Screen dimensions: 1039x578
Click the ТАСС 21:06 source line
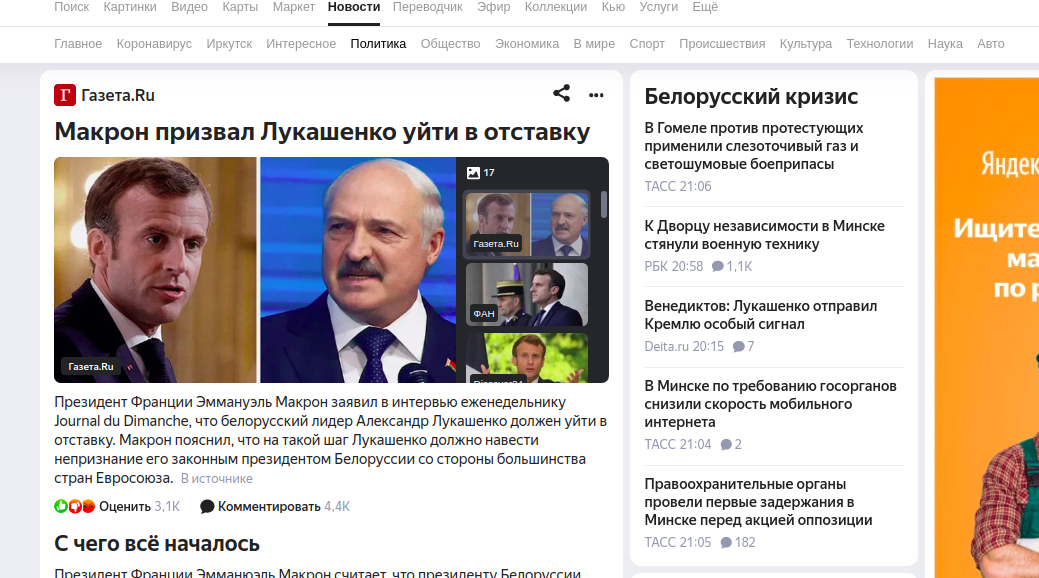[678, 187]
